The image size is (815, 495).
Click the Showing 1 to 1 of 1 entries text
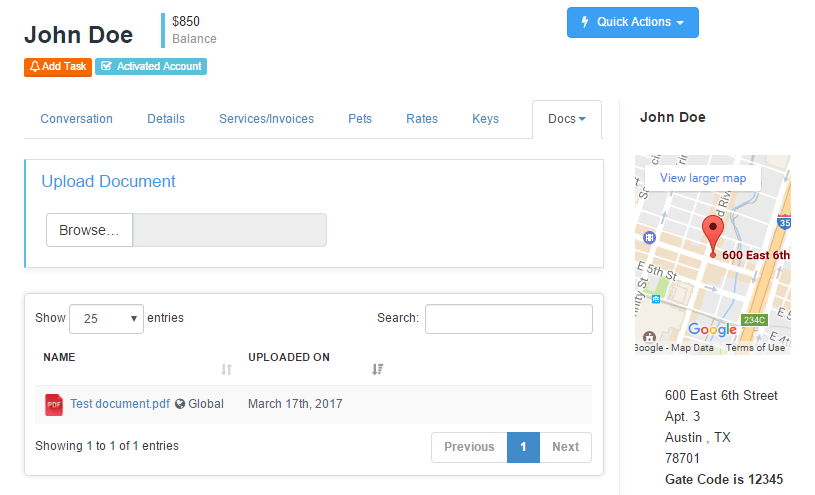pos(107,446)
